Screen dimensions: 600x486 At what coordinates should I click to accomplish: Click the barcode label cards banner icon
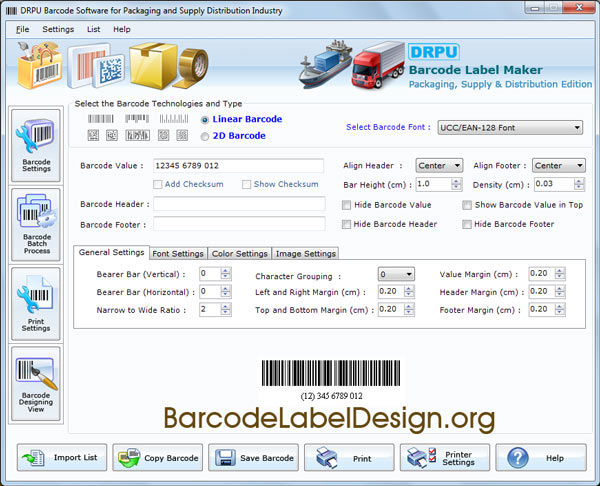pos(96,65)
